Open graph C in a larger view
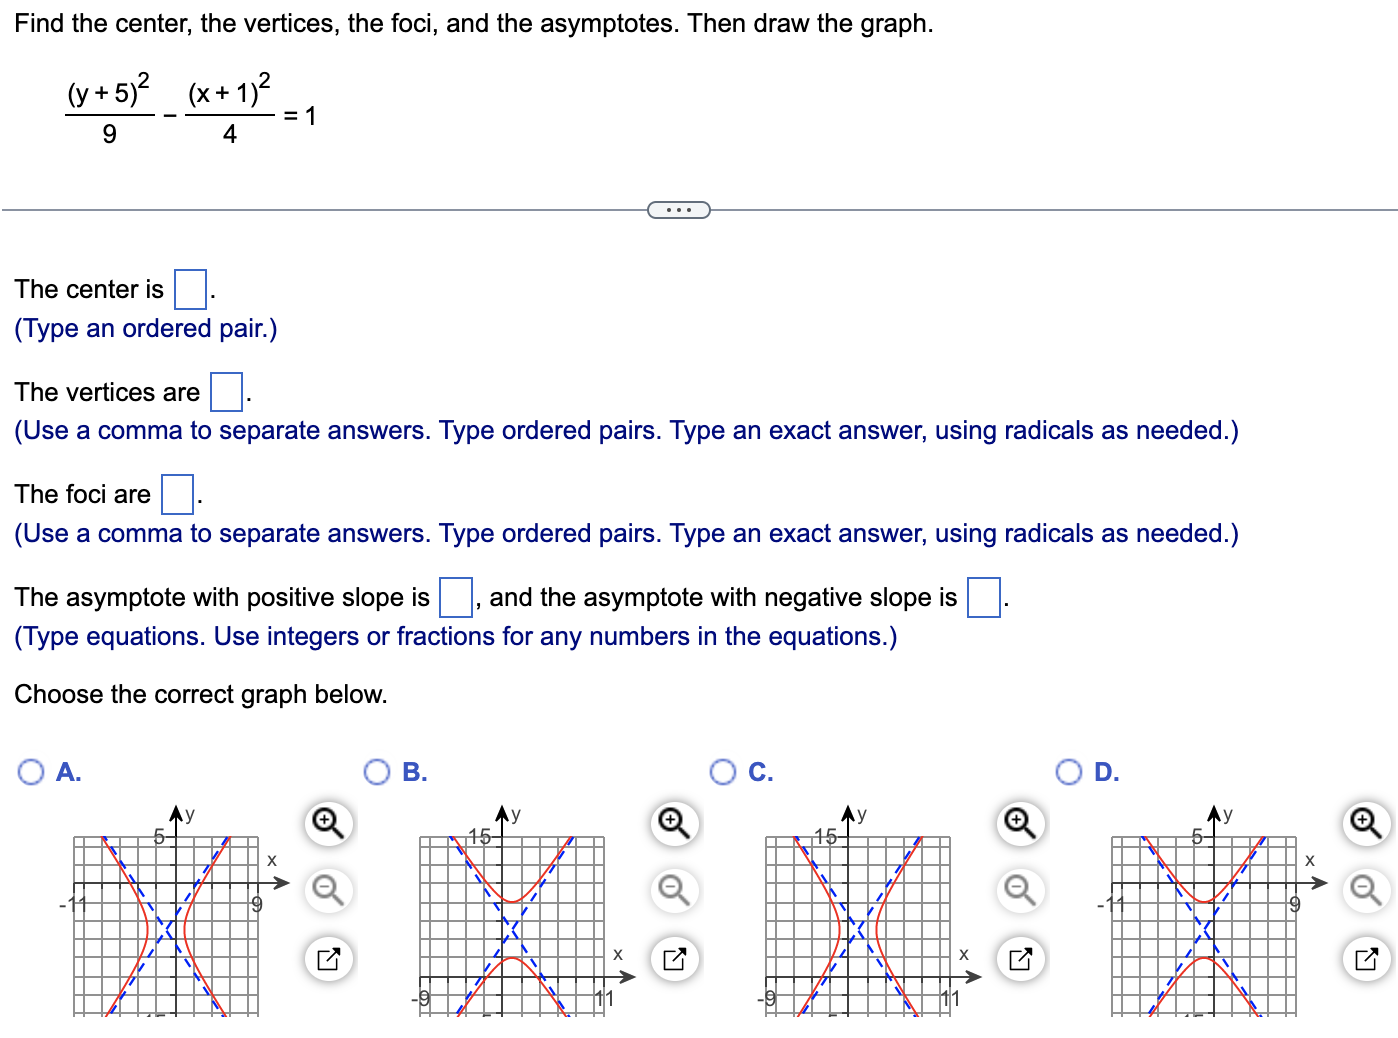Image resolution: width=1398 pixels, height=1038 pixels. [x=1018, y=958]
